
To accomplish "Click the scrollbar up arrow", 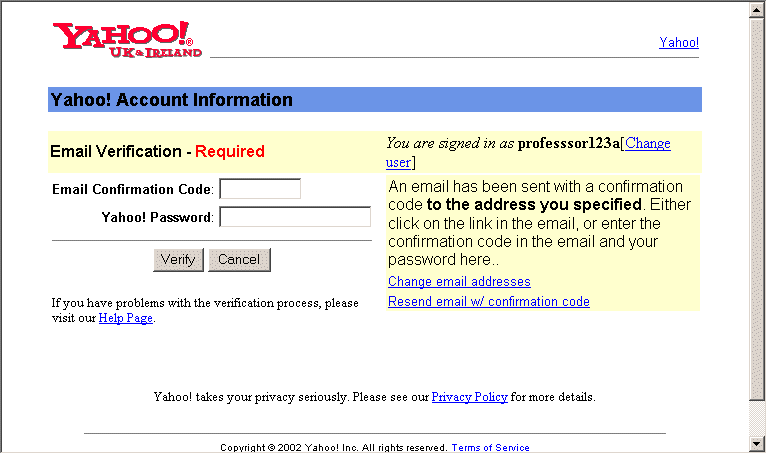I will coord(756,10).
